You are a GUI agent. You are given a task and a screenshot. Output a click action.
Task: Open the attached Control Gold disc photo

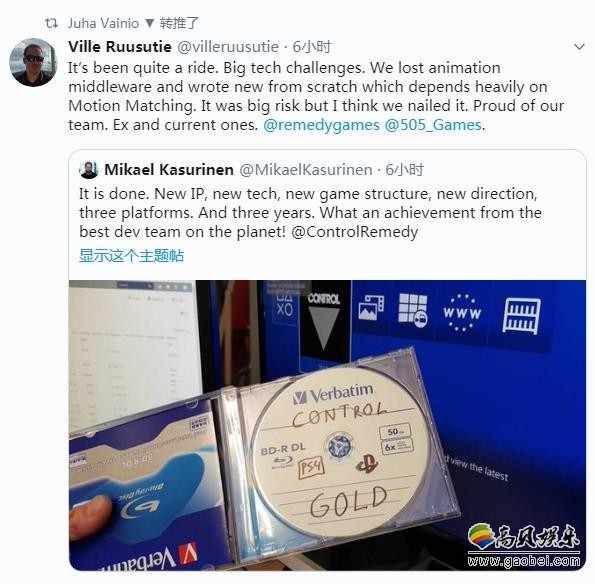pos(327,425)
